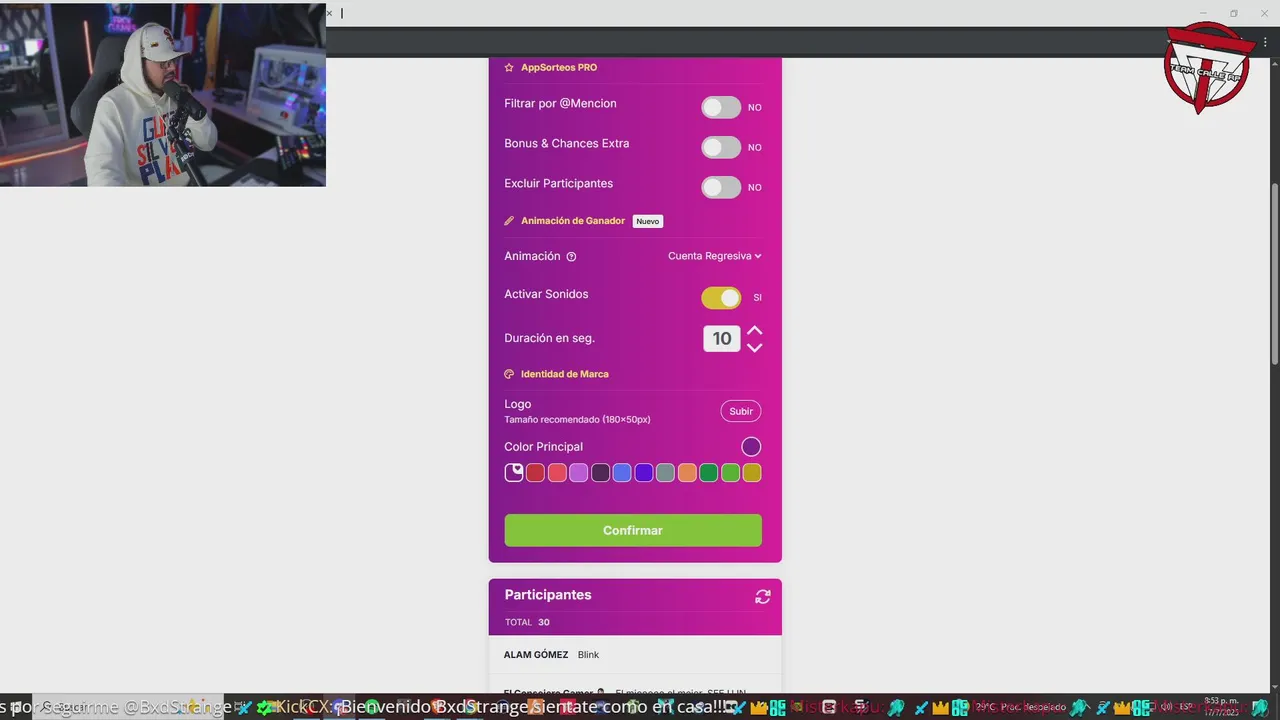Click the Excluir Participantes label

point(559,184)
